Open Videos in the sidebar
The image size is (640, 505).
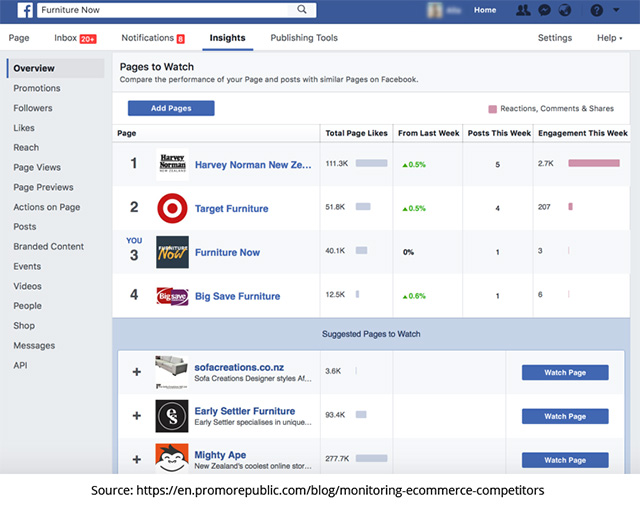27,286
